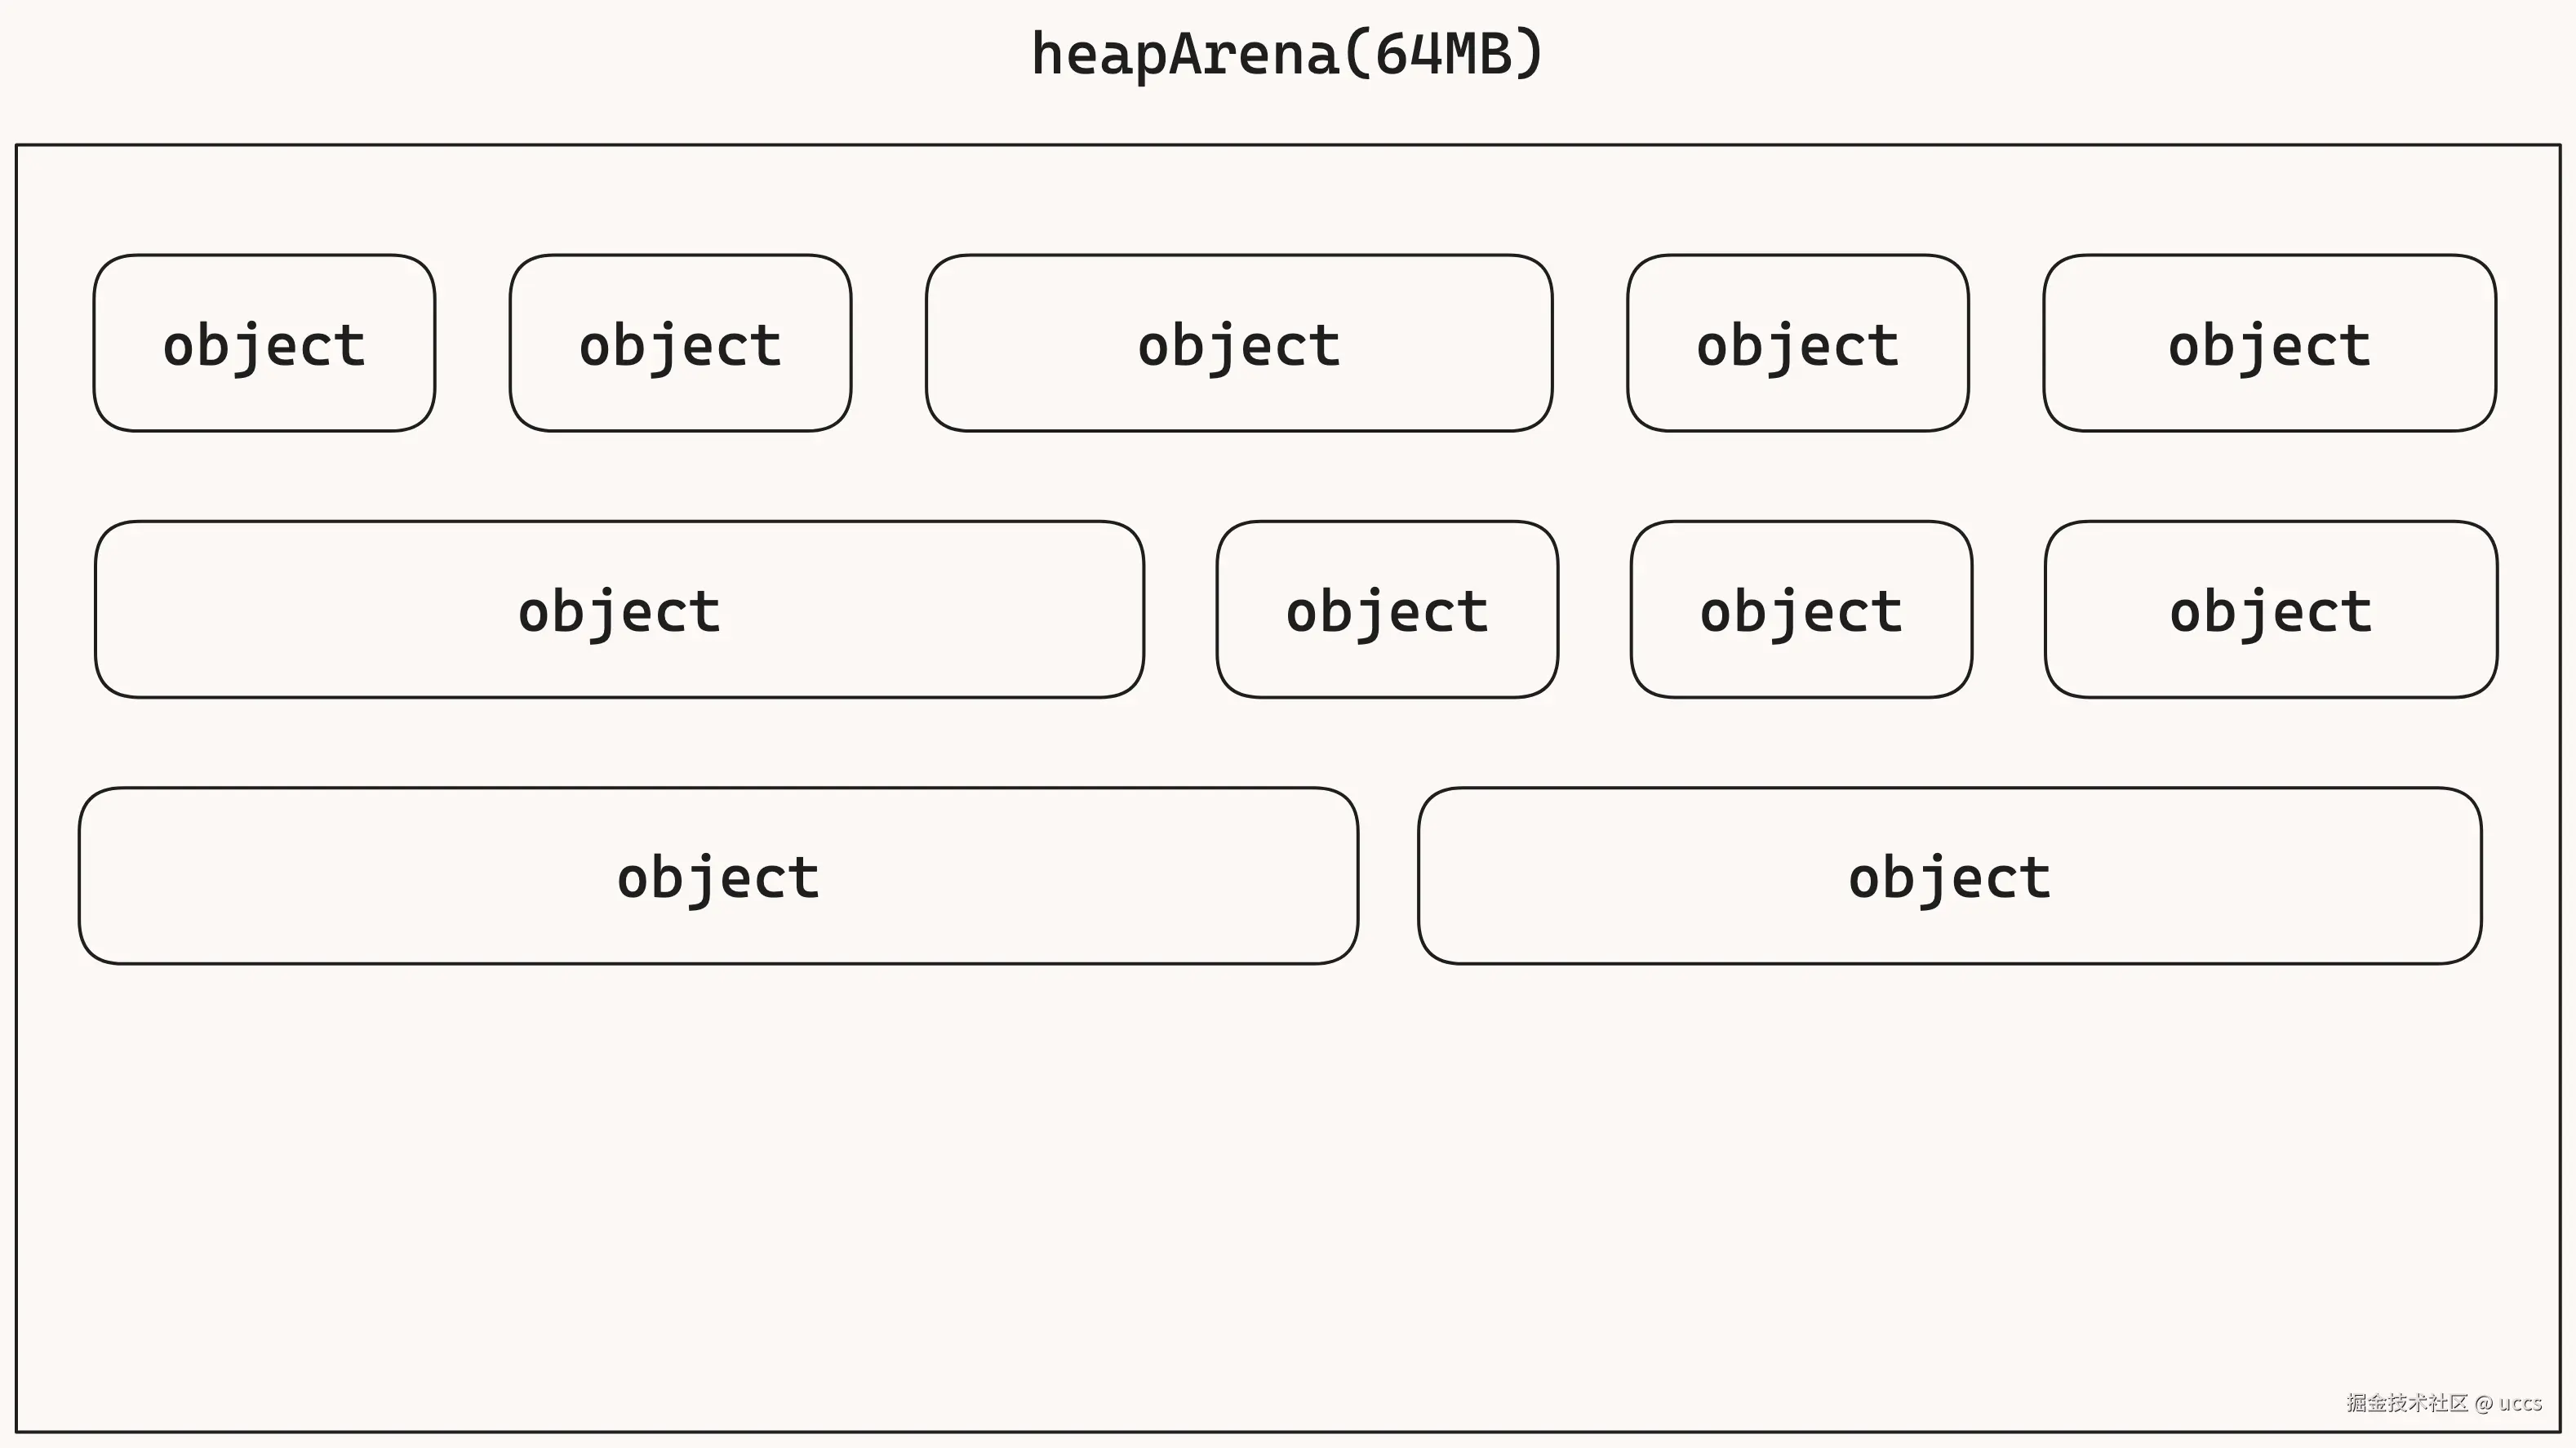Click the 掘金技术社区 watermark text

pos(2407,1403)
